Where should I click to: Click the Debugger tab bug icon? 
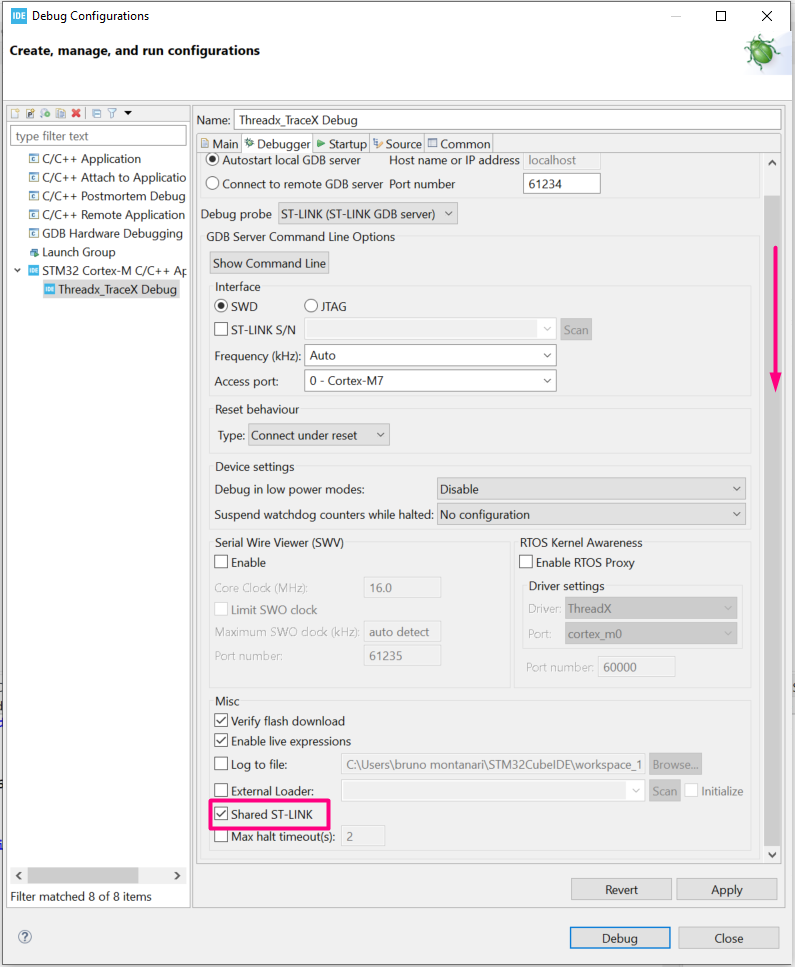249,143
